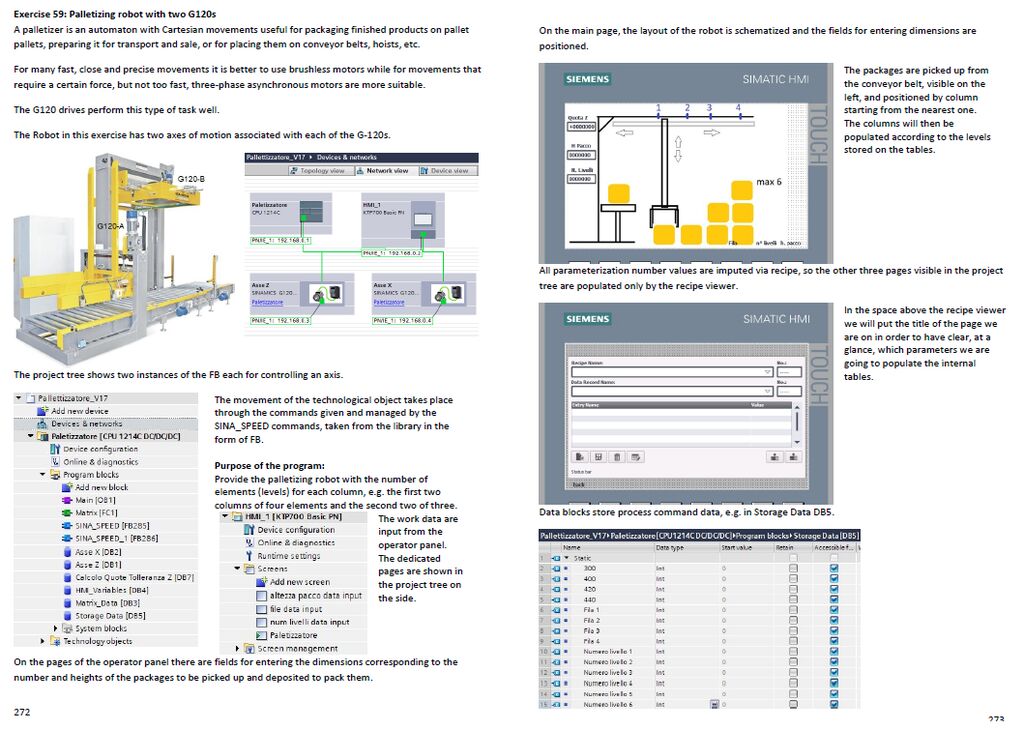Toggle Accessible checkbox for Fila 1 row
The image size is (1024, 730).
(834, 610)
